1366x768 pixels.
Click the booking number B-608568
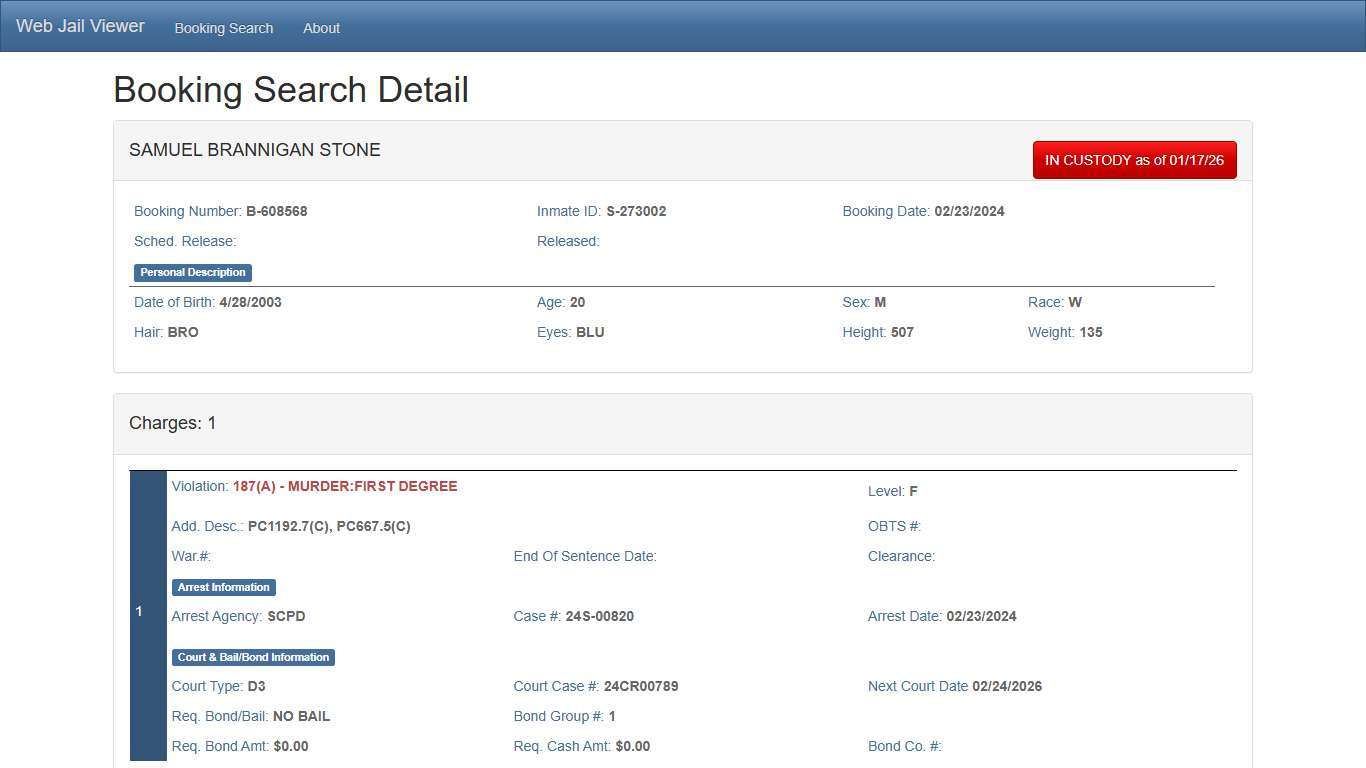pyautogui.click(x=276, y=211)
